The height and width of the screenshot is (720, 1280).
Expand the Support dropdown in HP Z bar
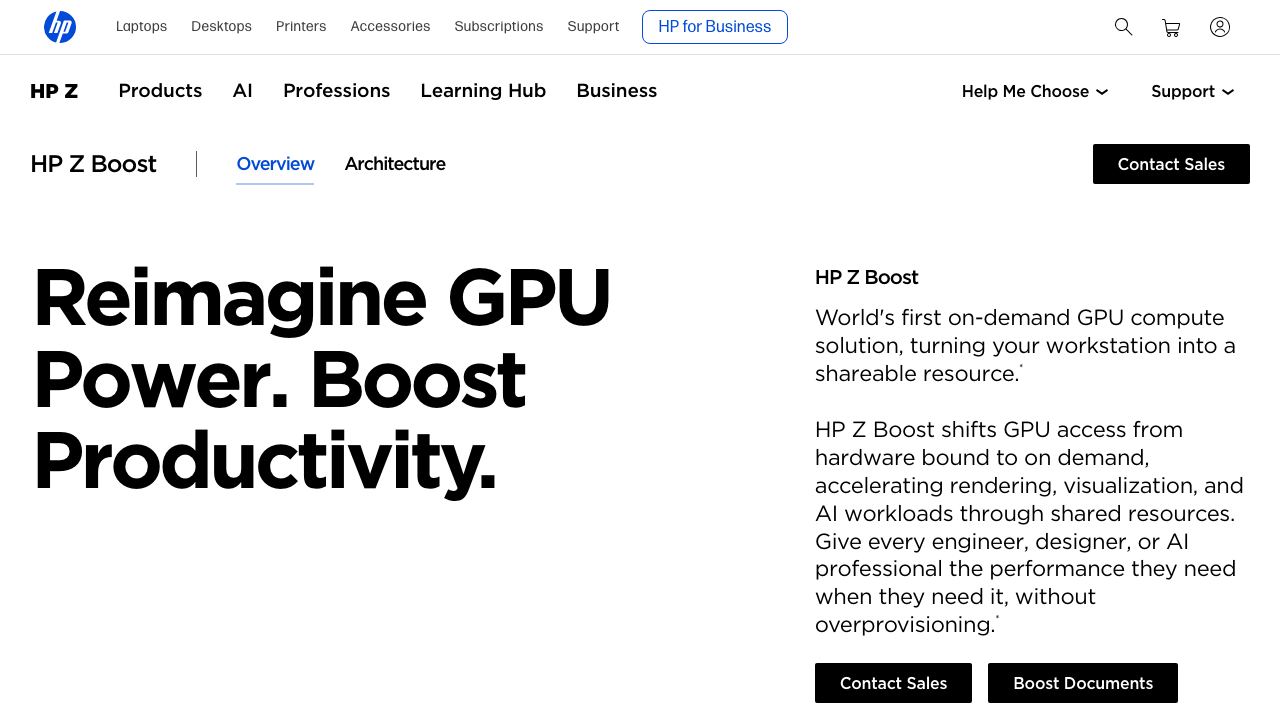click(x=1193, y=91)
